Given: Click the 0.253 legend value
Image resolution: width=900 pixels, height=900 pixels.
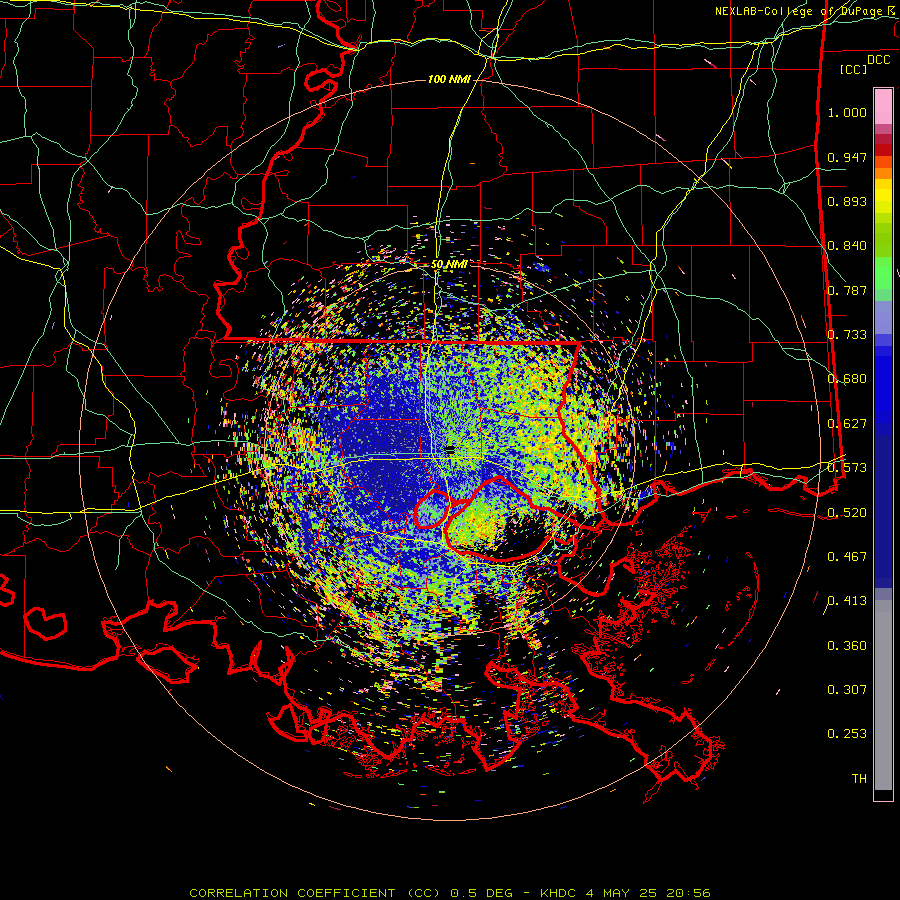Looking at the screenshot, I should point(847,734).
